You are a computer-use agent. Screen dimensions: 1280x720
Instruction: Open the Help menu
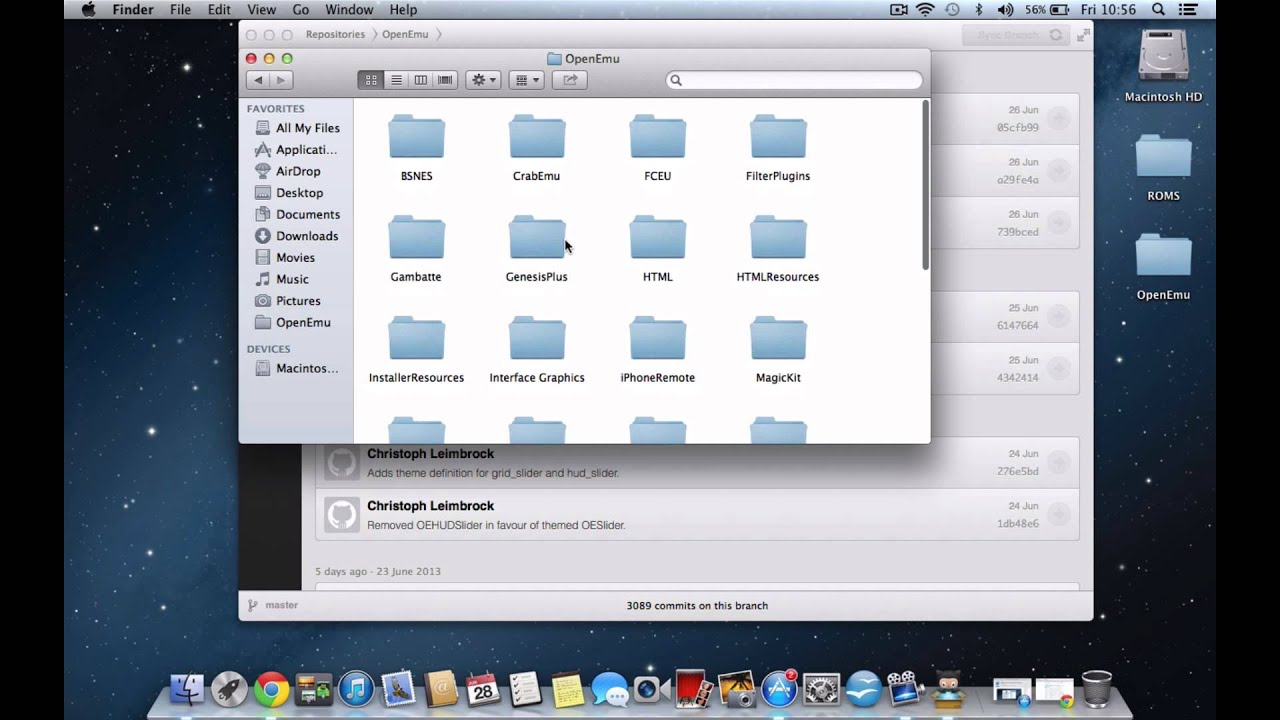[x=403, y=10]
